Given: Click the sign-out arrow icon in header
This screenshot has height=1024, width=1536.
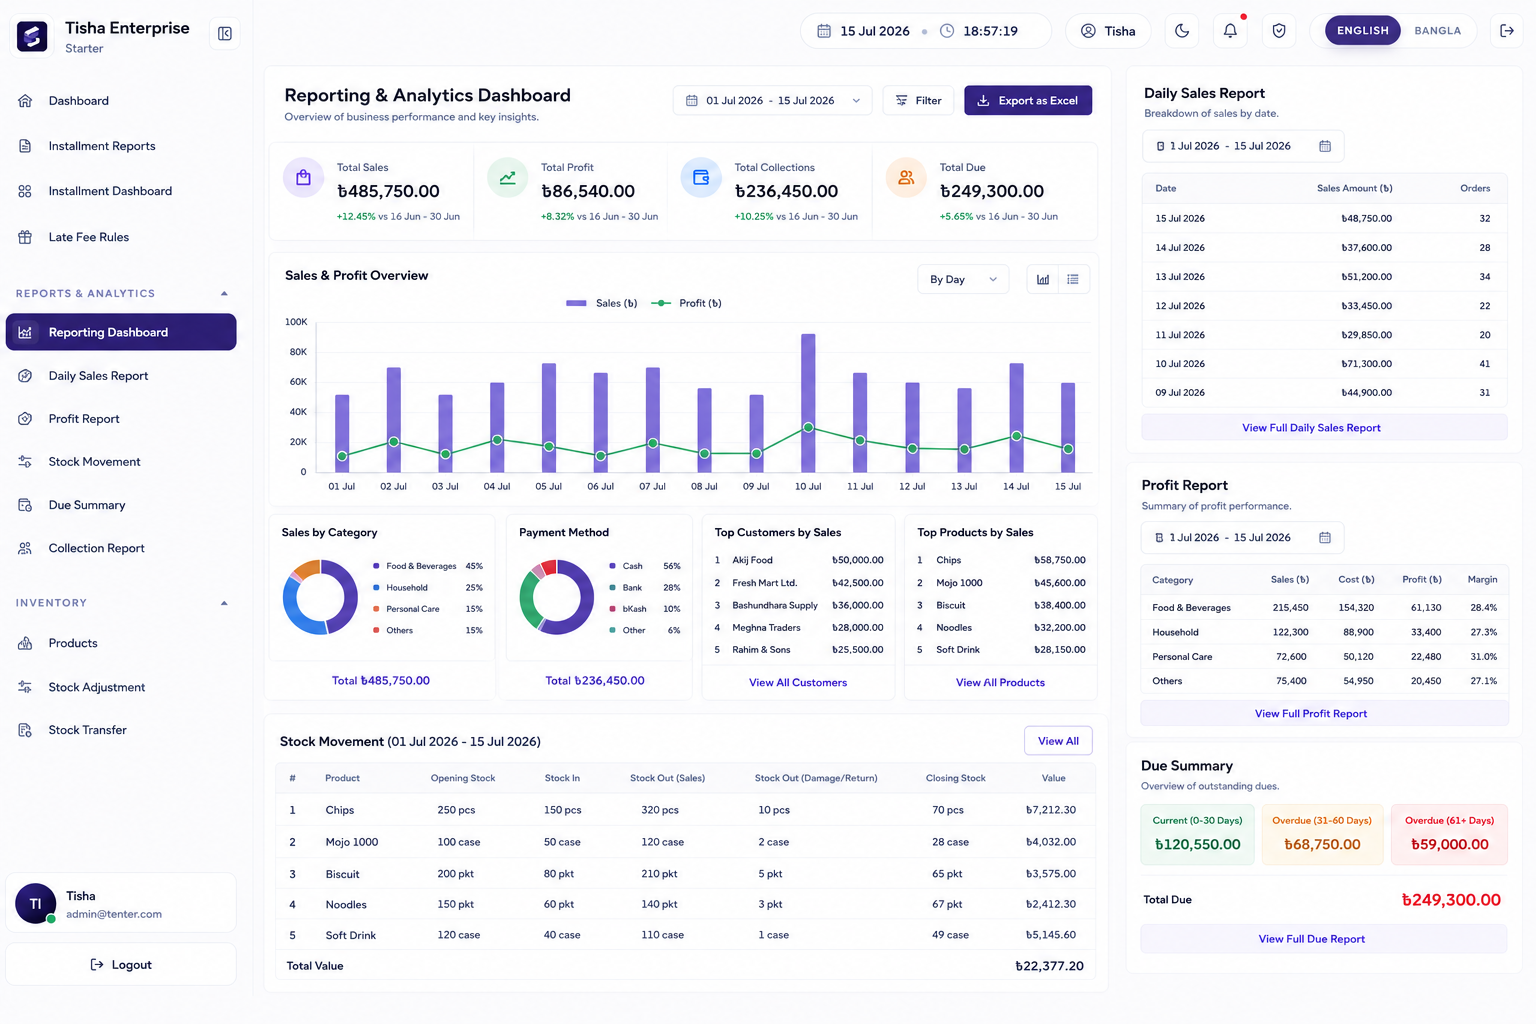Looking at the screenshot, I should tap(1507, 31).
